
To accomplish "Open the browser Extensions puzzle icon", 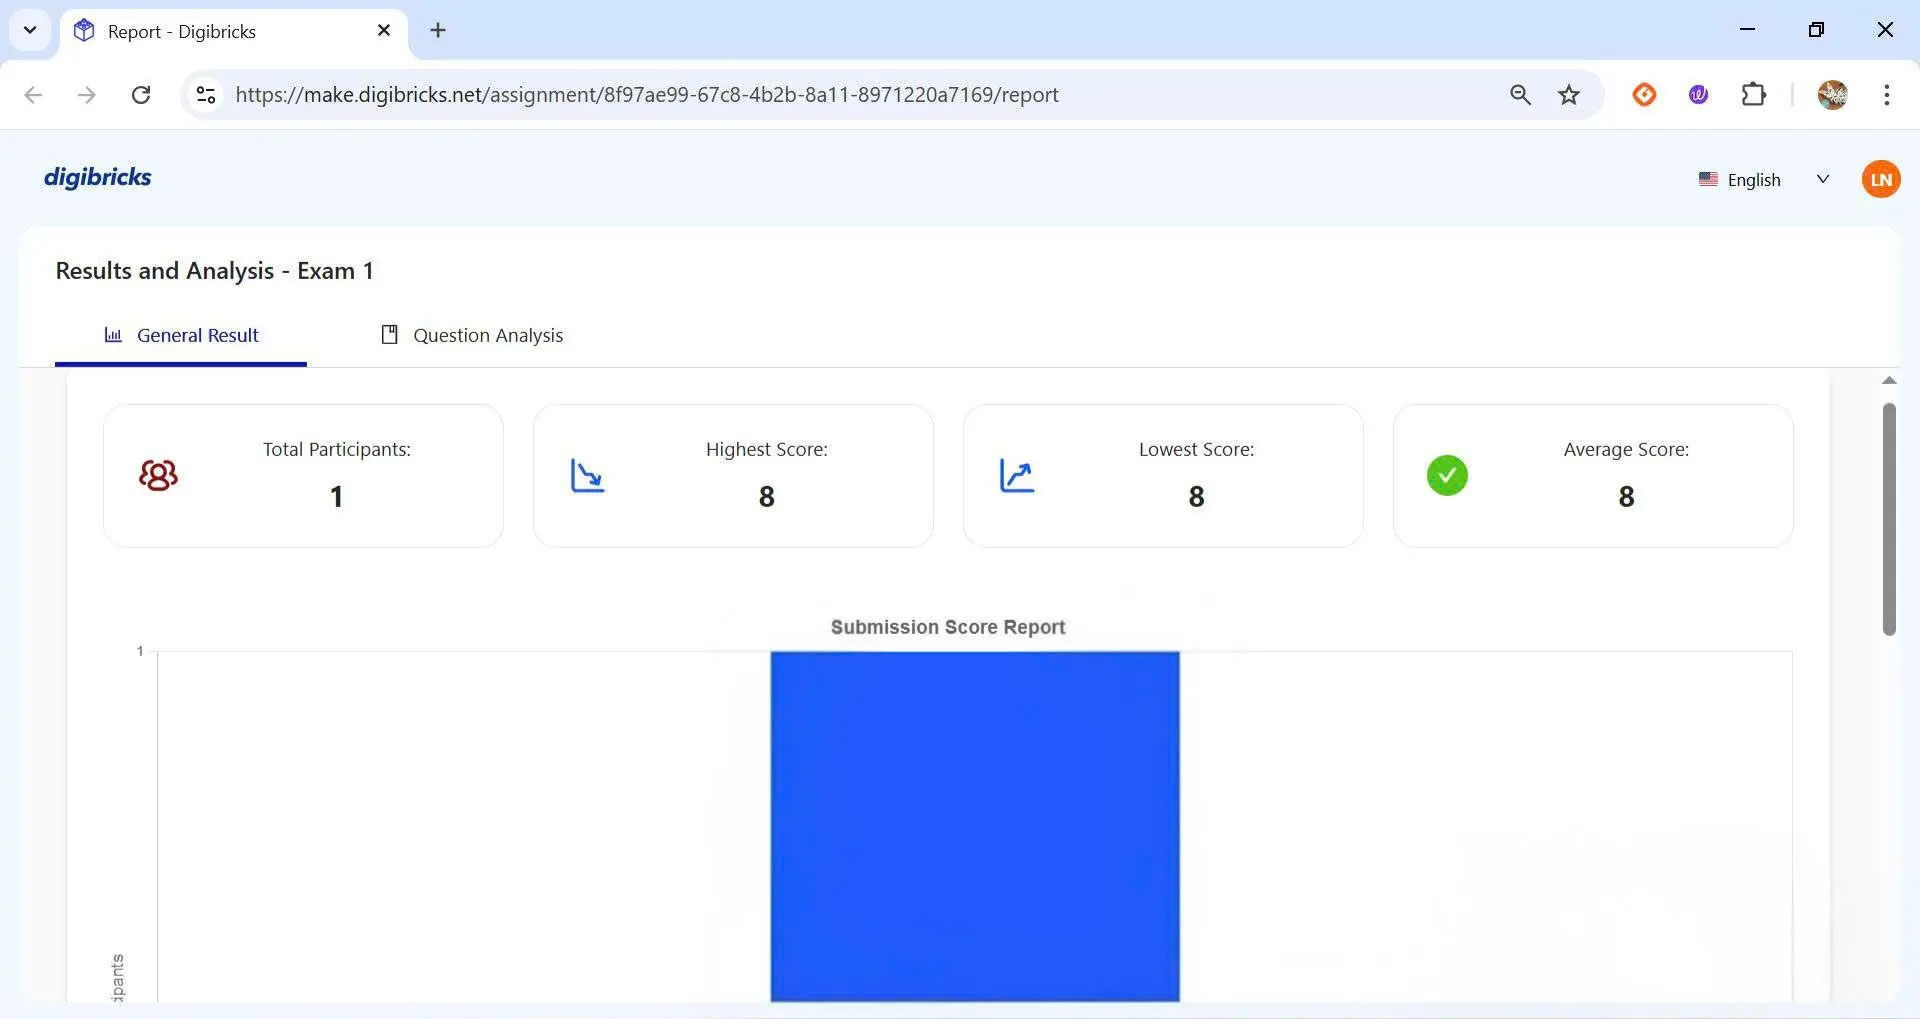I will pos(1753,95).
